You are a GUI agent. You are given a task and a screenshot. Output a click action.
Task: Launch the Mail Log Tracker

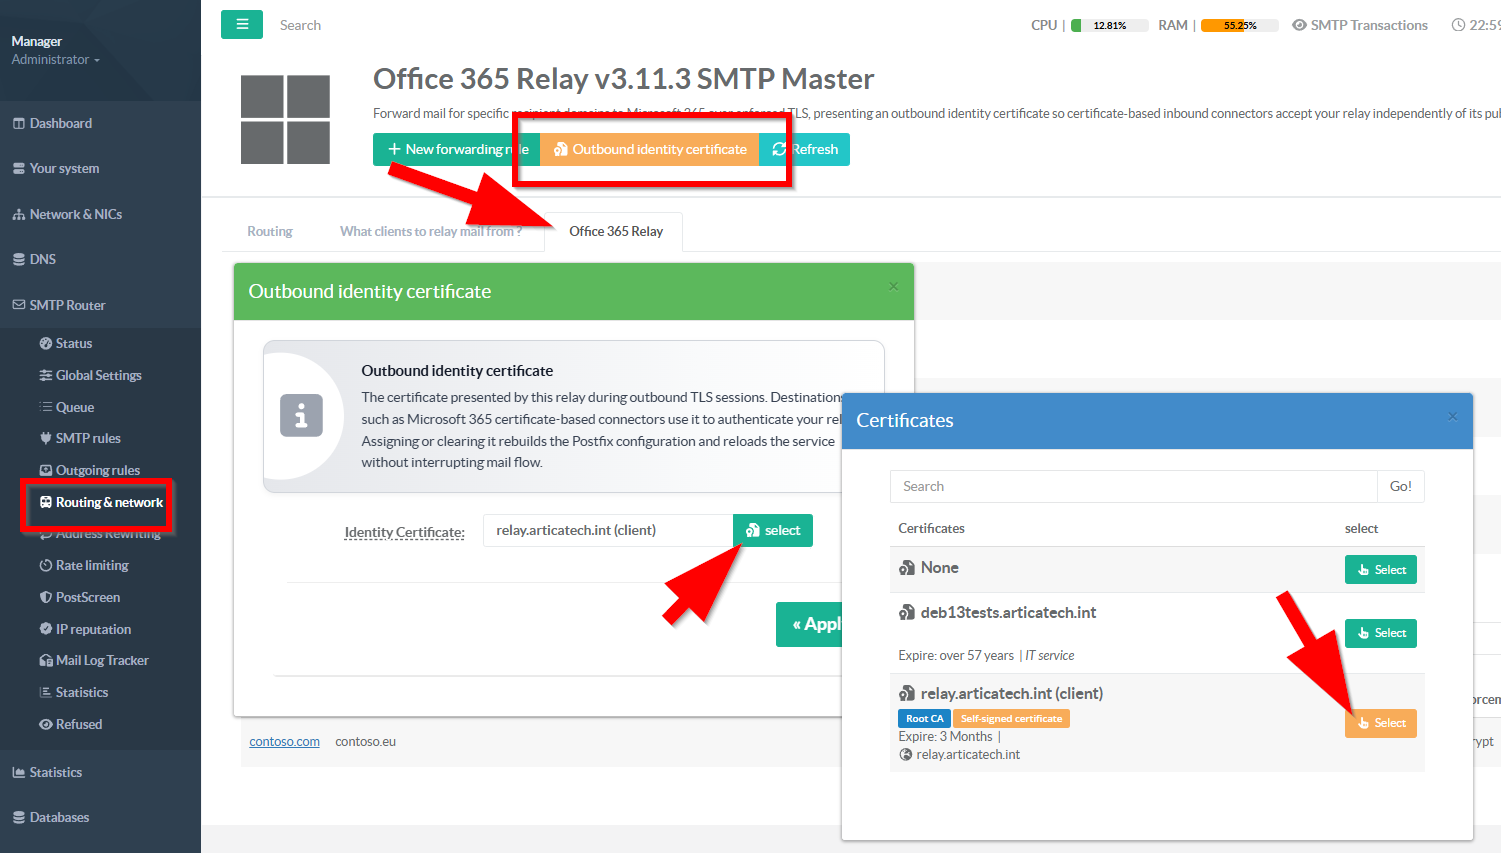tap(94, 660)
